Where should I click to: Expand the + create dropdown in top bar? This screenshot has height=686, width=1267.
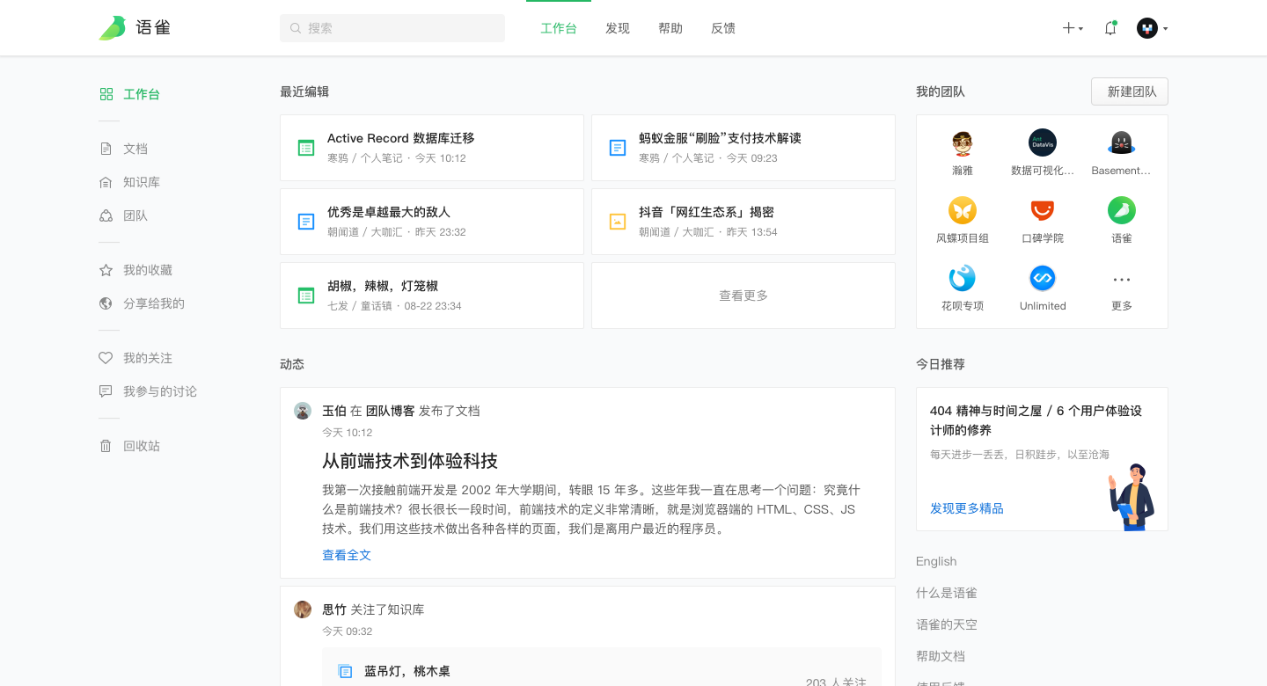1072,28
